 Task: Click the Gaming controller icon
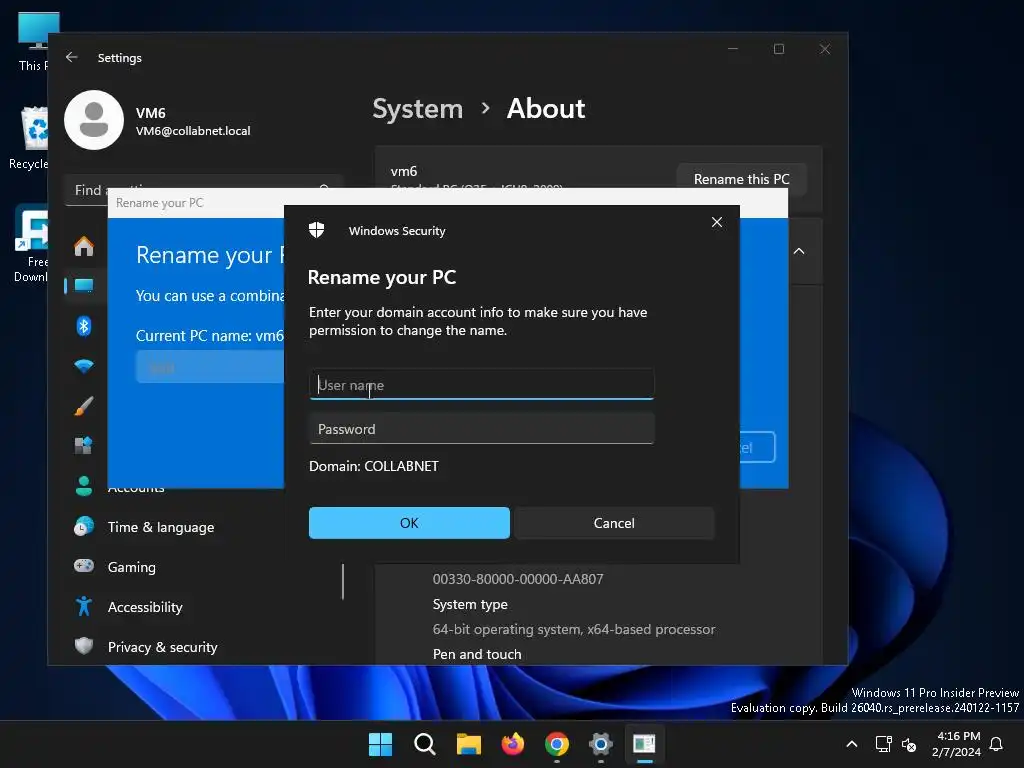84,566
